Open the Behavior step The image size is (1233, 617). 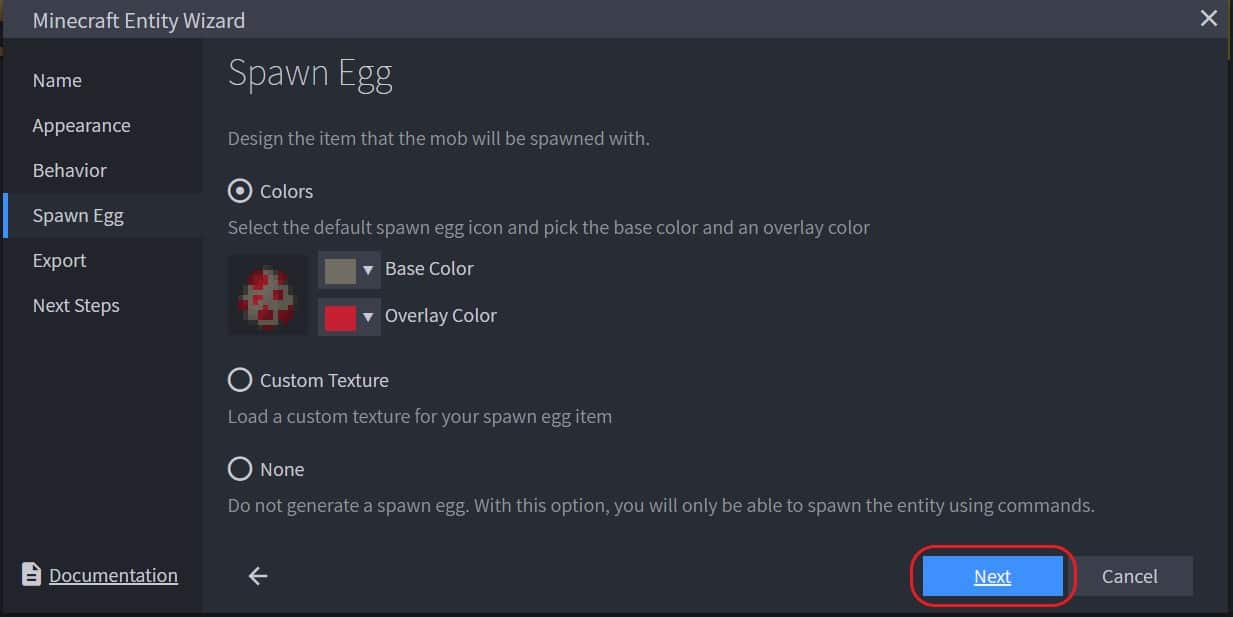pyautogui.click(x=69, y=170)
